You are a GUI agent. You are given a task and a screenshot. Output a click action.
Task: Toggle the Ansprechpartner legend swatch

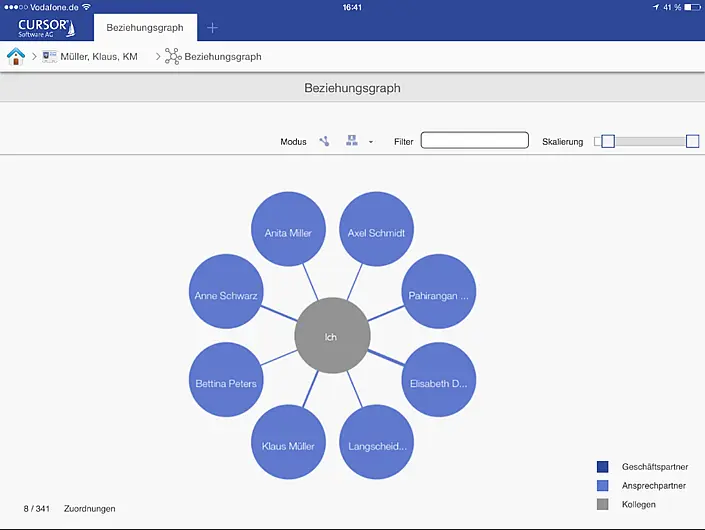pyautogui.click(x=602, y=486)
